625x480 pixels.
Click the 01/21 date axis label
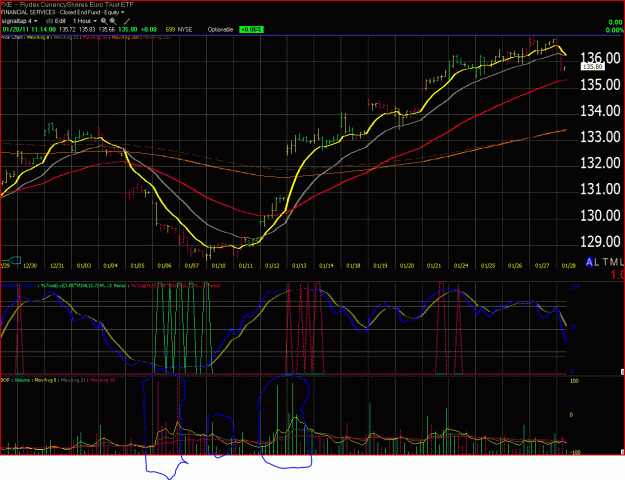[434, 266]
